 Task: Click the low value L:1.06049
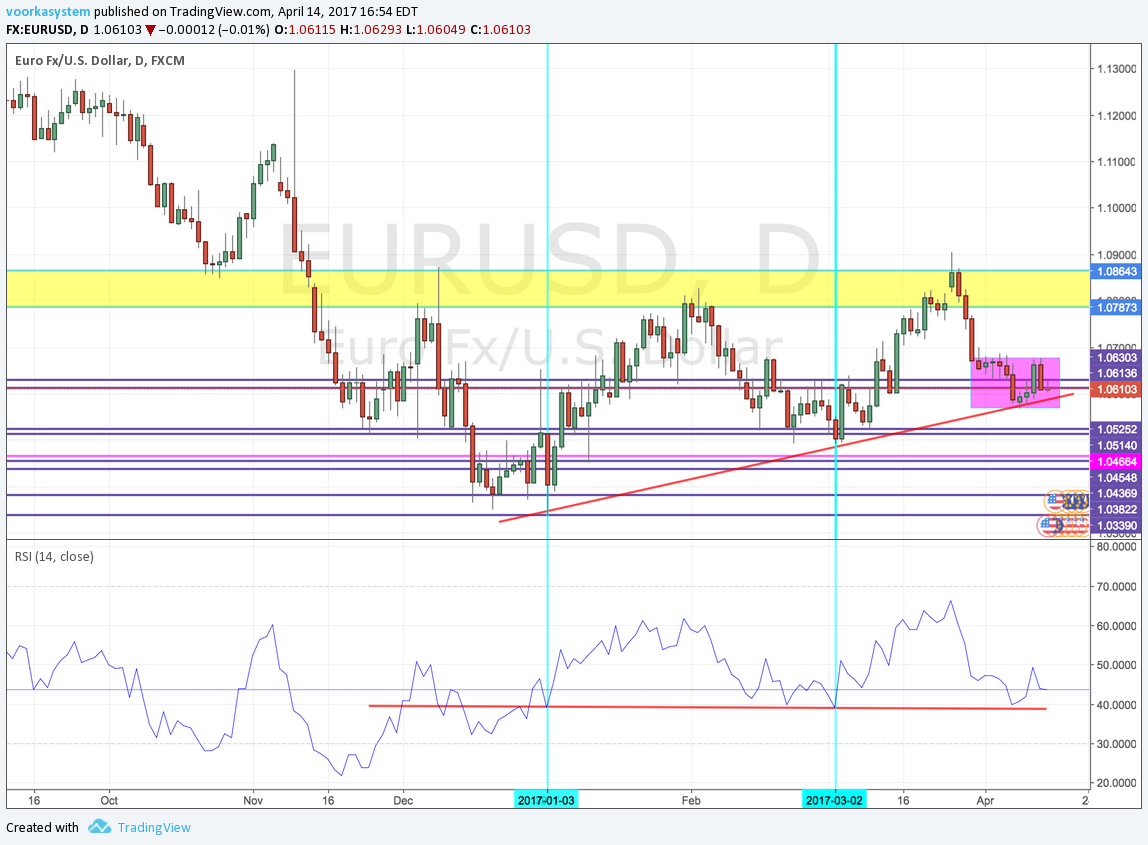pyautogui.click(x=435, y=30)
